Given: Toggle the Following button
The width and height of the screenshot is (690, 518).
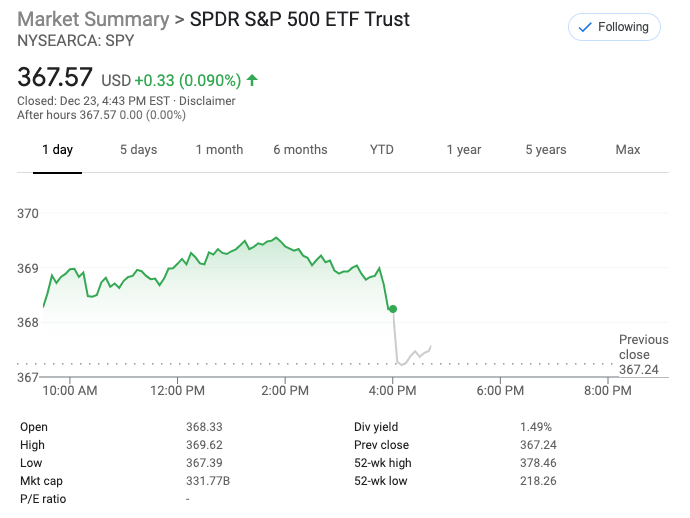Looking at the screenshot, I should point(613,28).
